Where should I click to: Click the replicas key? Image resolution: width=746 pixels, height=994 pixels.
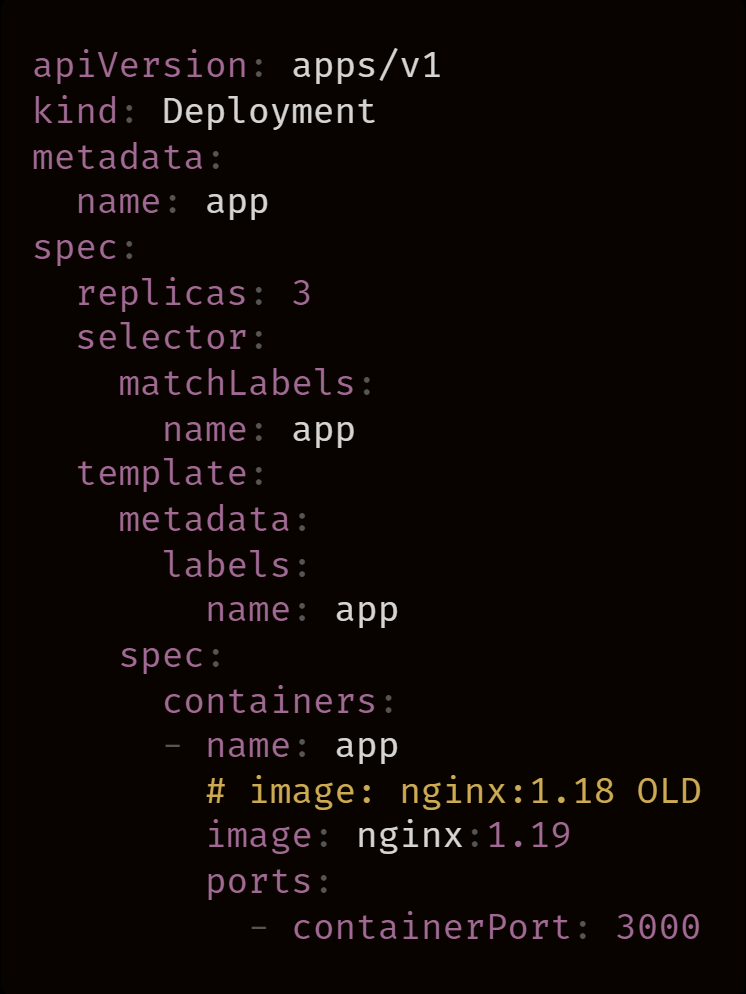[x=161, y=293]
